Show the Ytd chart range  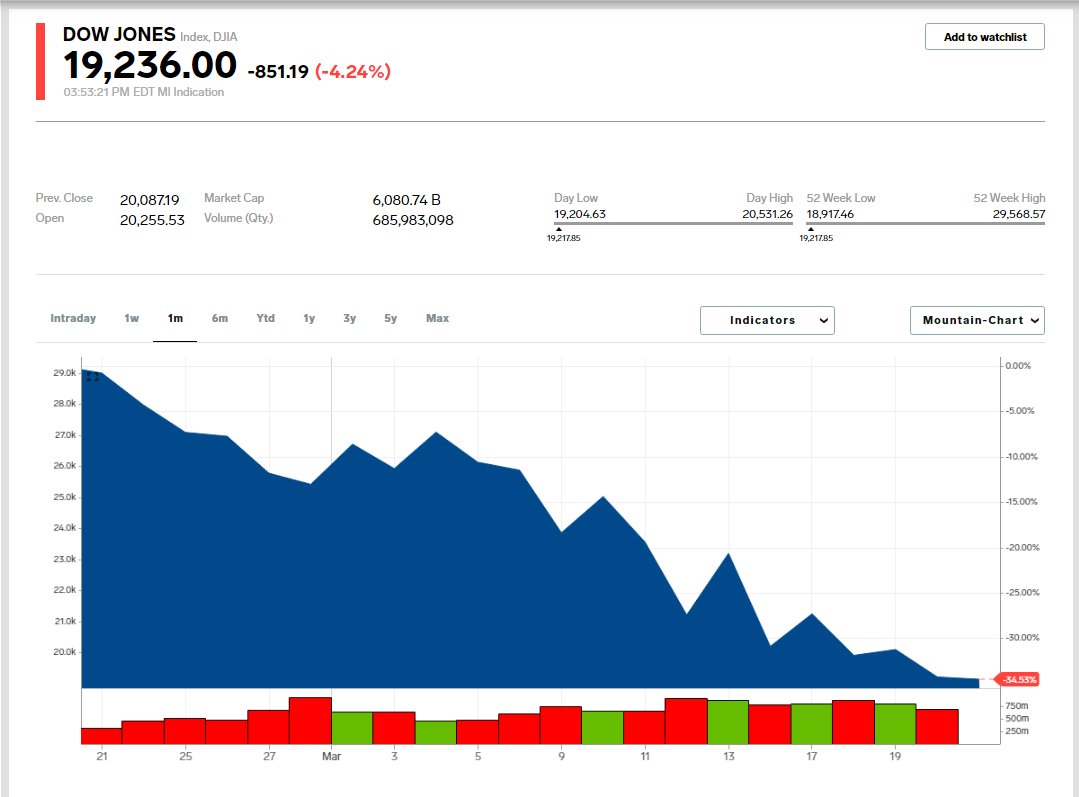click(x=266, y=318)
